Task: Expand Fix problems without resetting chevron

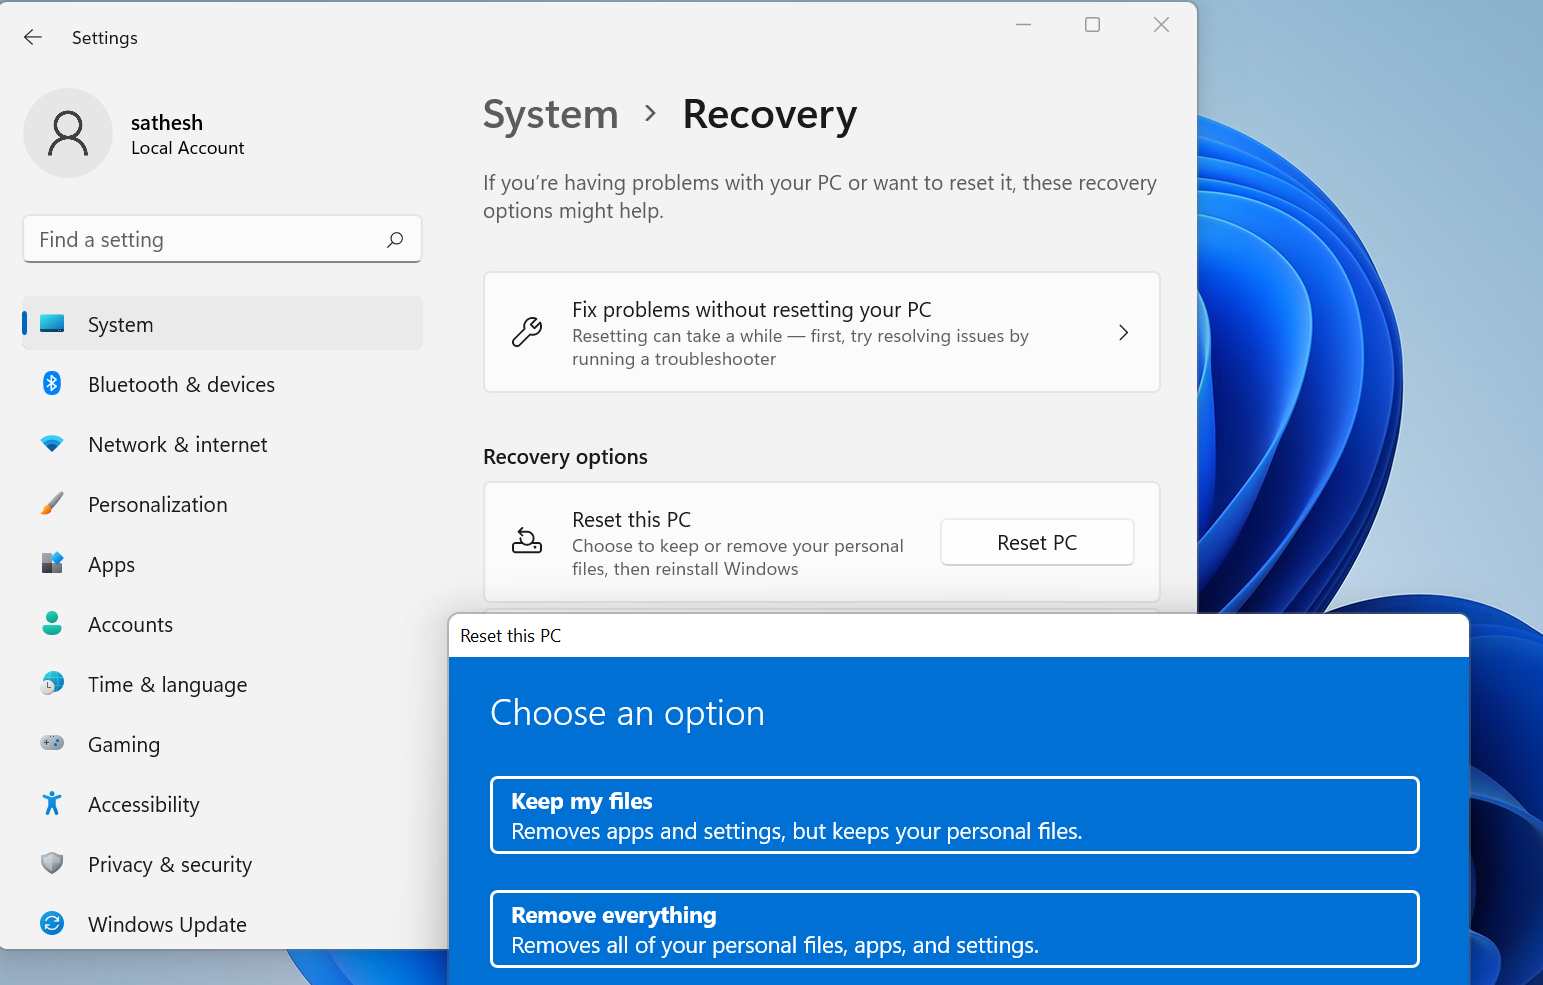Action: [1123, 332]
